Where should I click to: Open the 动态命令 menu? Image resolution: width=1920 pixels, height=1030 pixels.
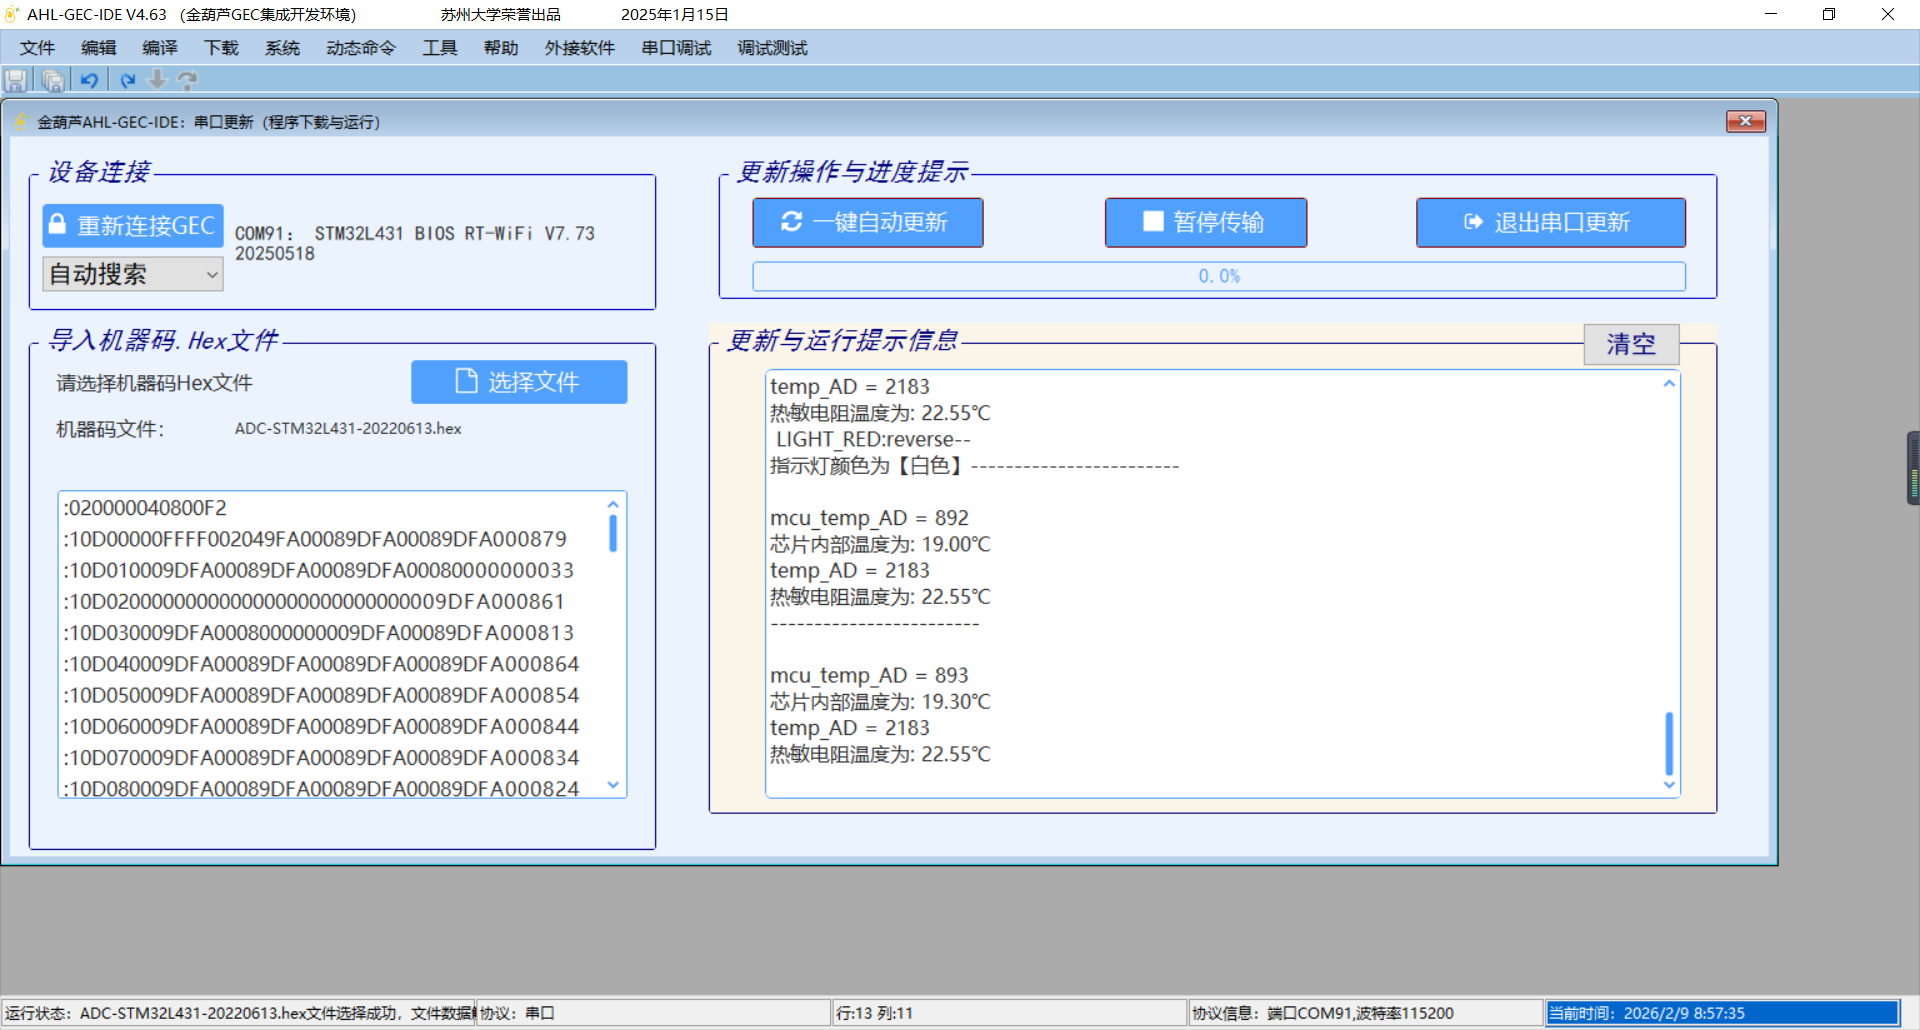coord(361,48)
